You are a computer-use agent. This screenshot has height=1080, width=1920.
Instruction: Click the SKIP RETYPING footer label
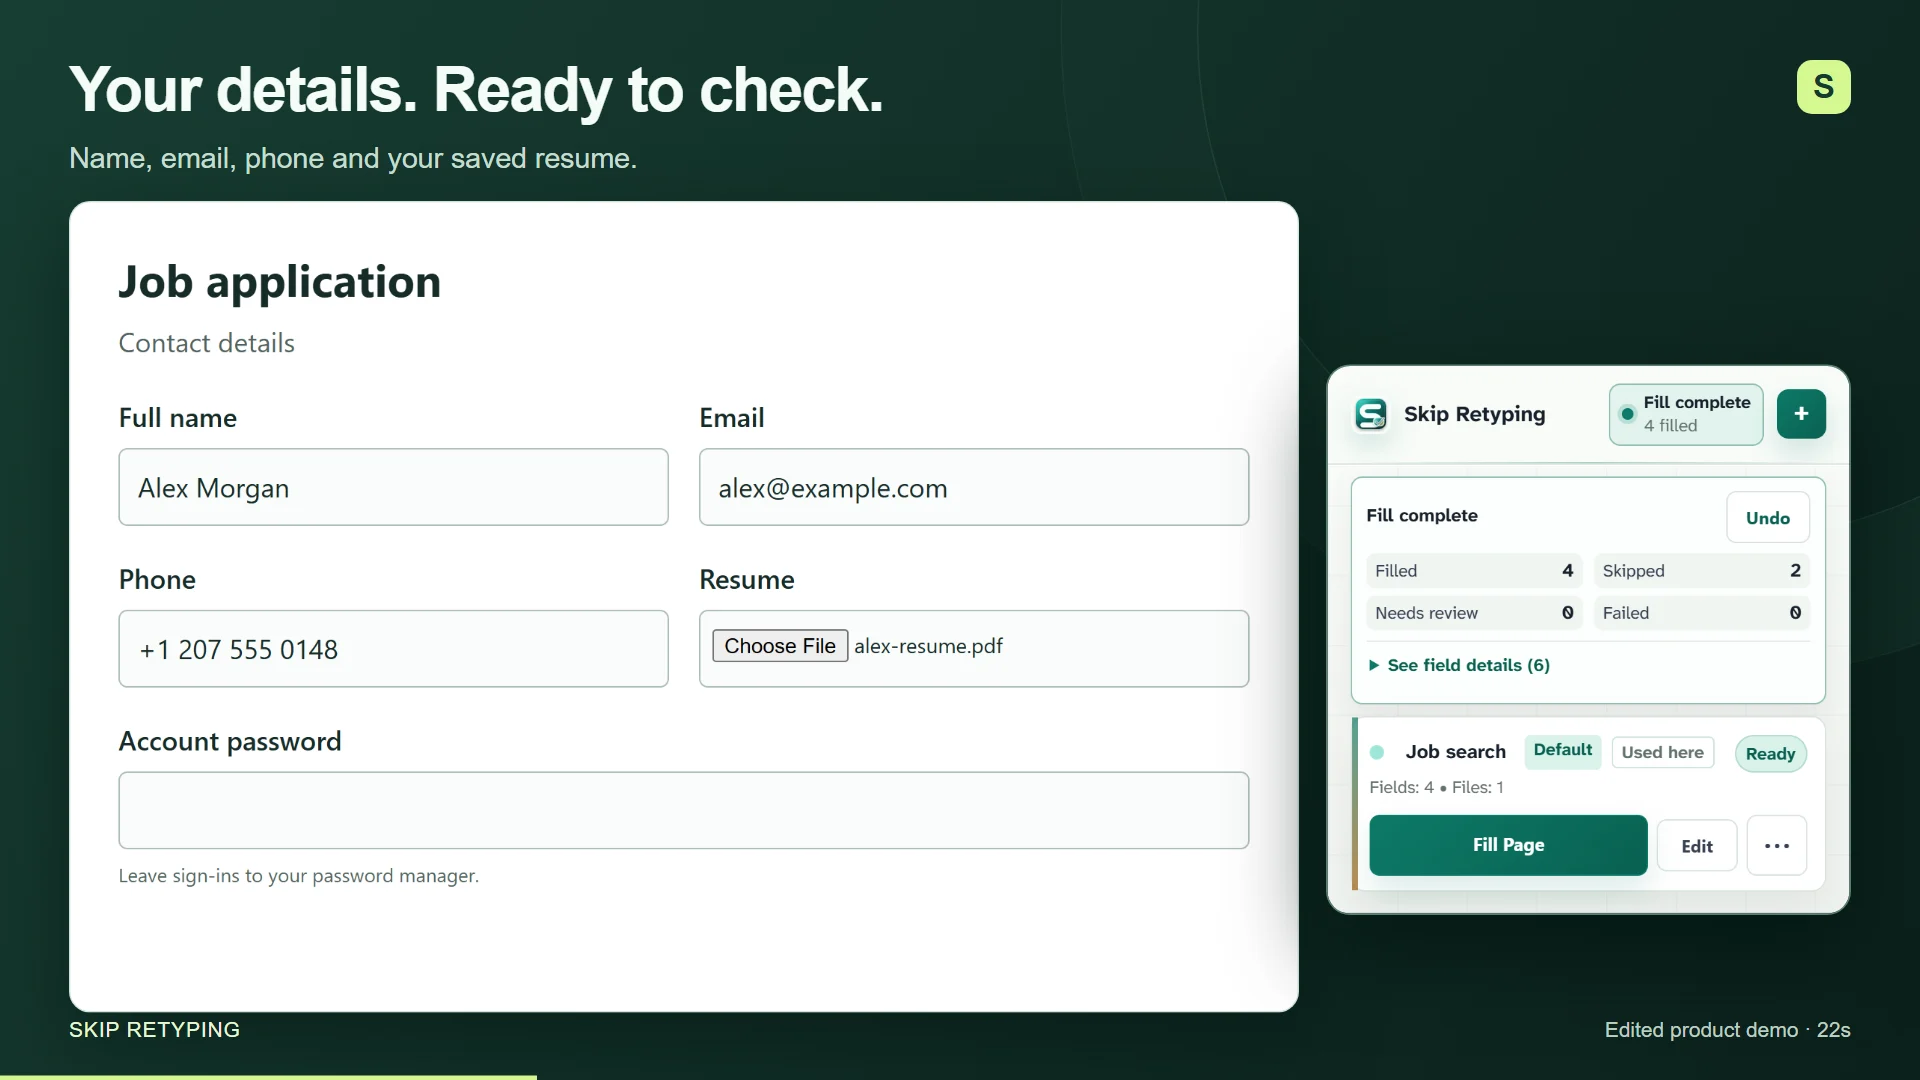154,1030
